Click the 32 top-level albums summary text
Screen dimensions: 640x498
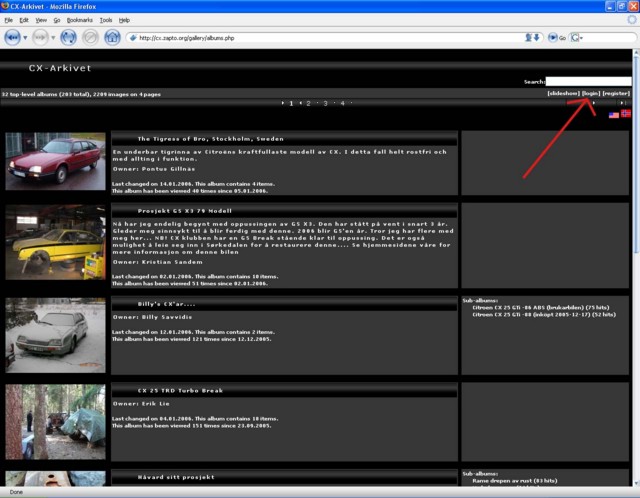[81, 94]
